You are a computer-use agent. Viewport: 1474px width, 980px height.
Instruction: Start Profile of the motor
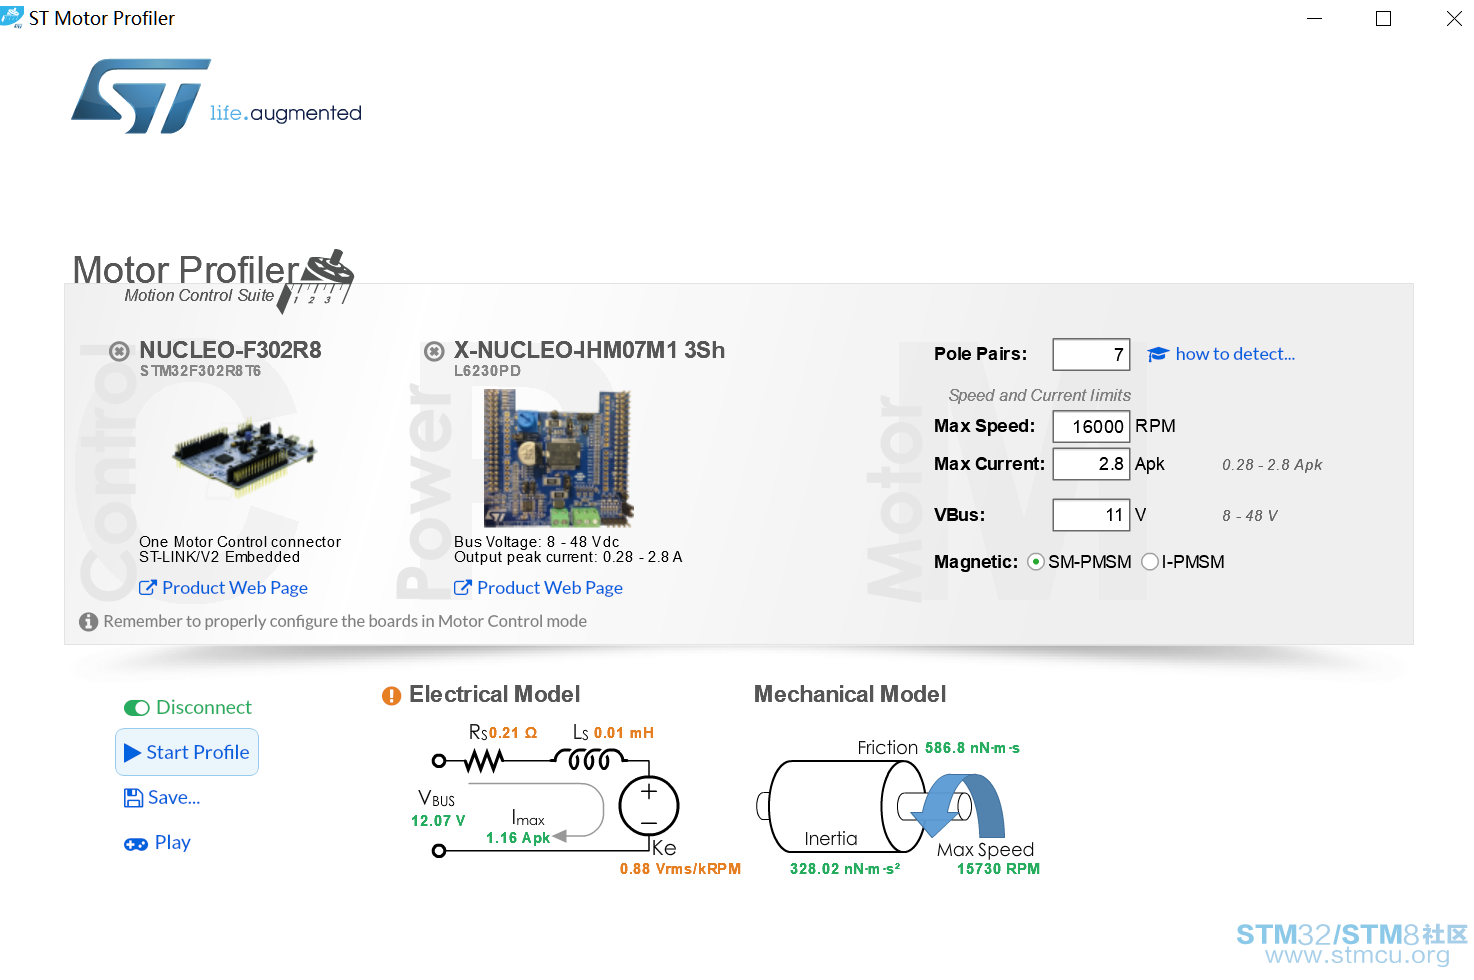pos(187,752)
